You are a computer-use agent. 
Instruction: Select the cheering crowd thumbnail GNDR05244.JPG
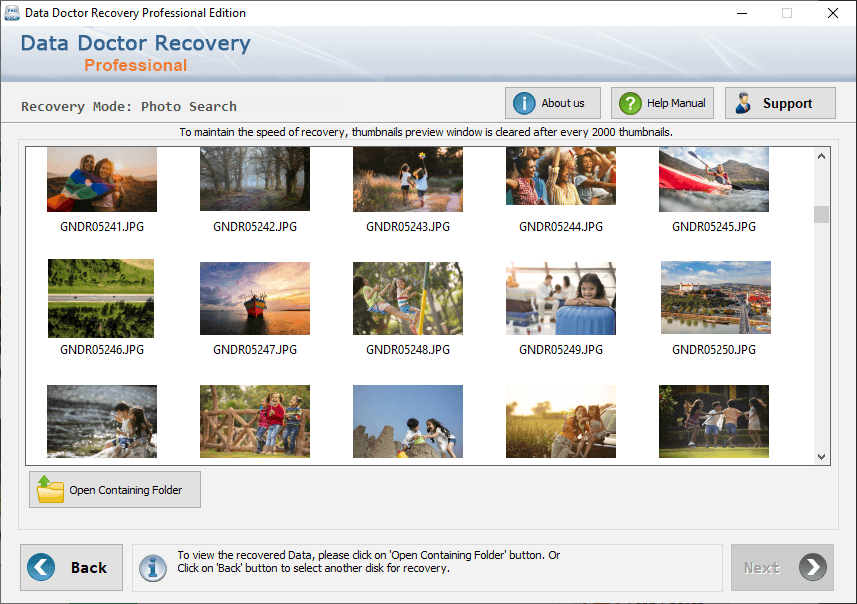[561, 176]
